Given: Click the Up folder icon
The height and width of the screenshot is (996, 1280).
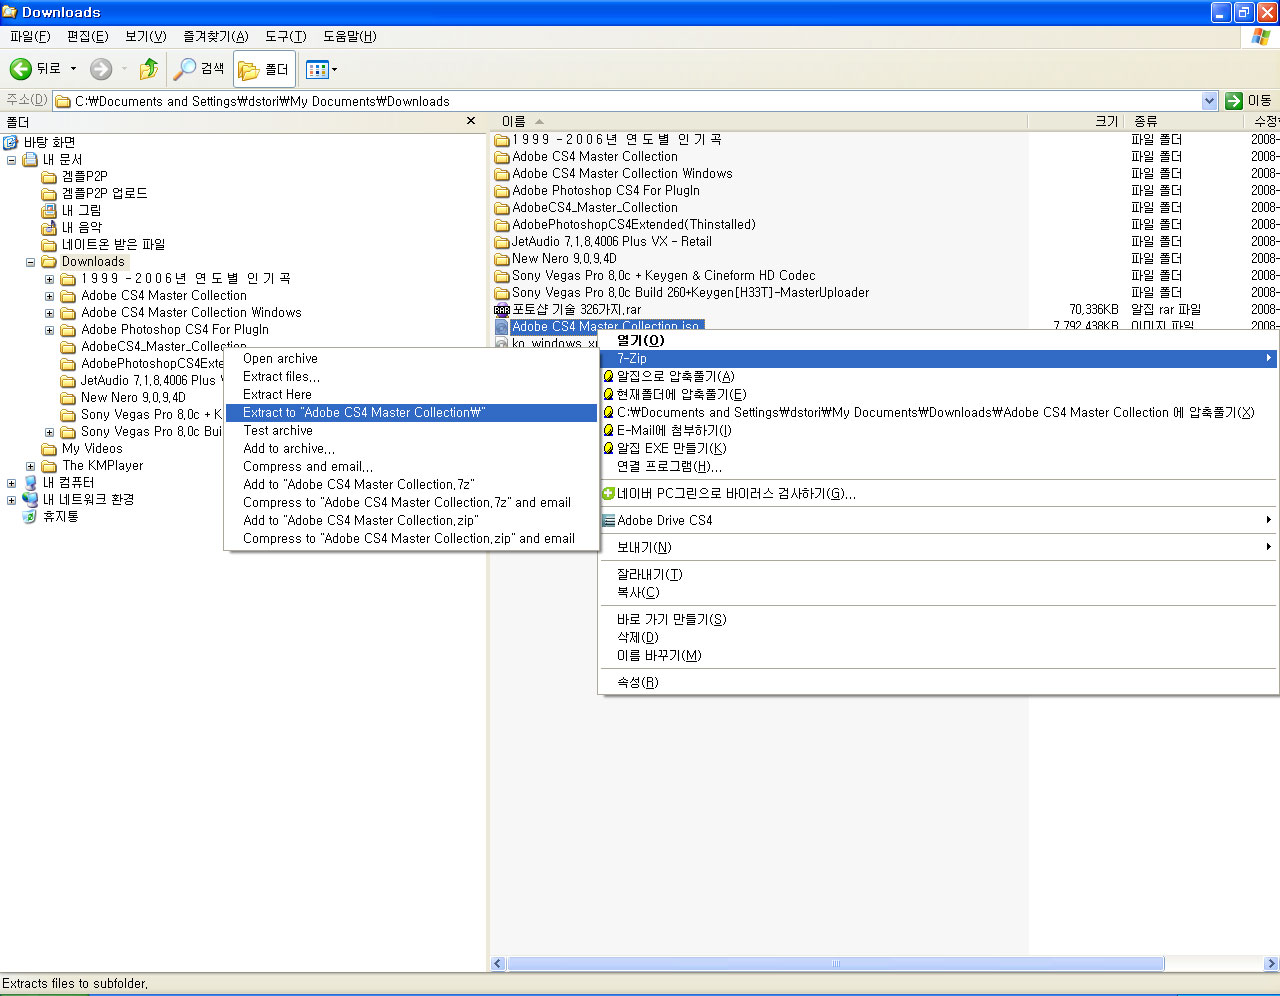Looking at the screenshot, I should coord(149,69).
